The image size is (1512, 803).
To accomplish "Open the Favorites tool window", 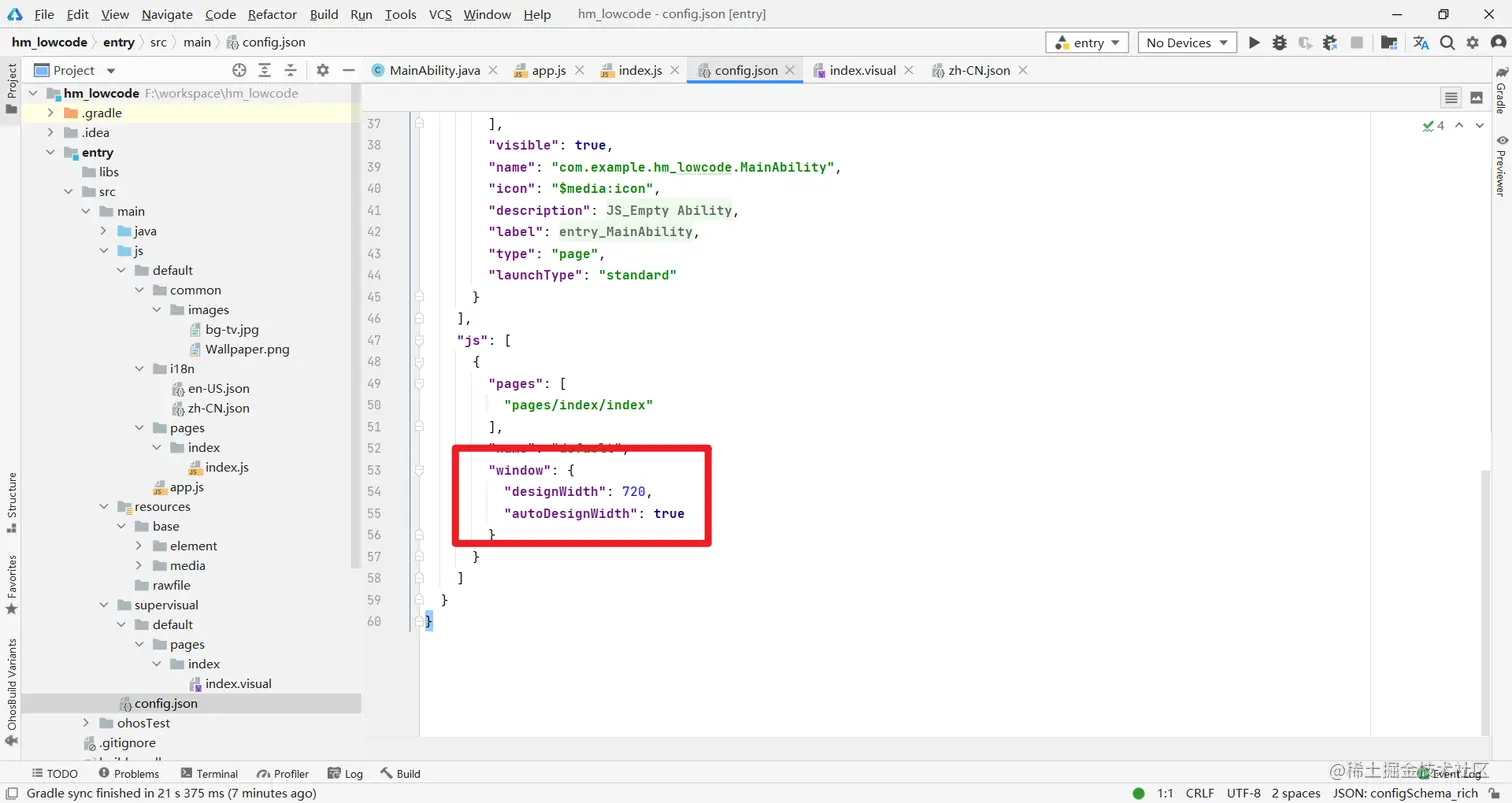I will [11, 584].
